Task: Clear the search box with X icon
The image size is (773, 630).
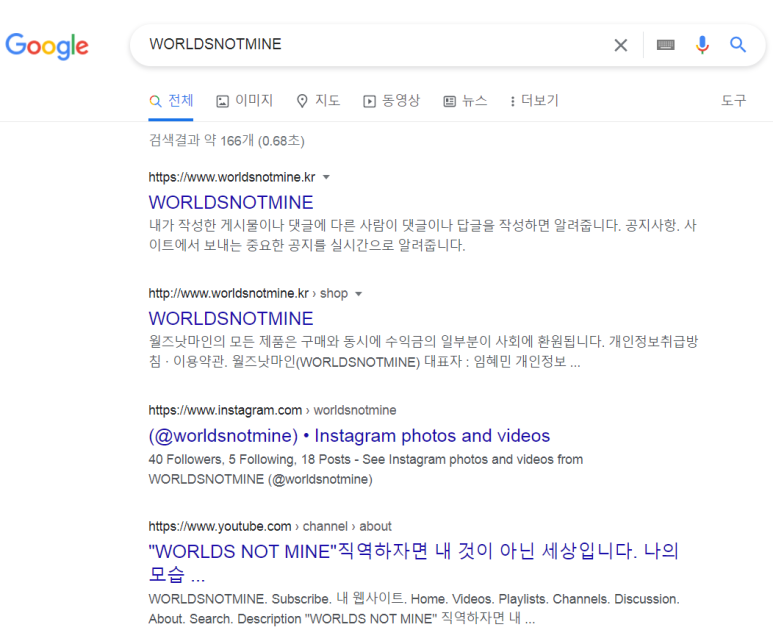Action: pos(620,45)
